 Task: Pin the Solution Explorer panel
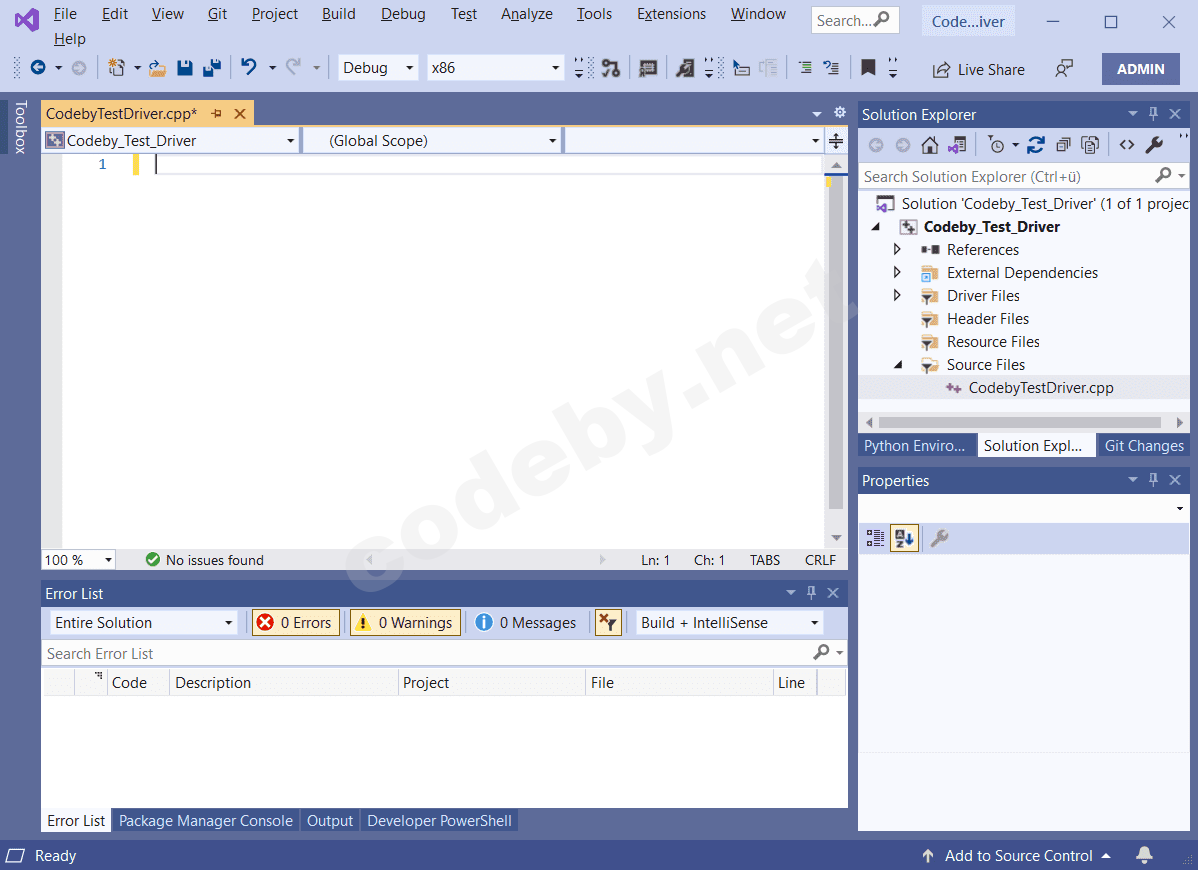(x=1154, y=114)
